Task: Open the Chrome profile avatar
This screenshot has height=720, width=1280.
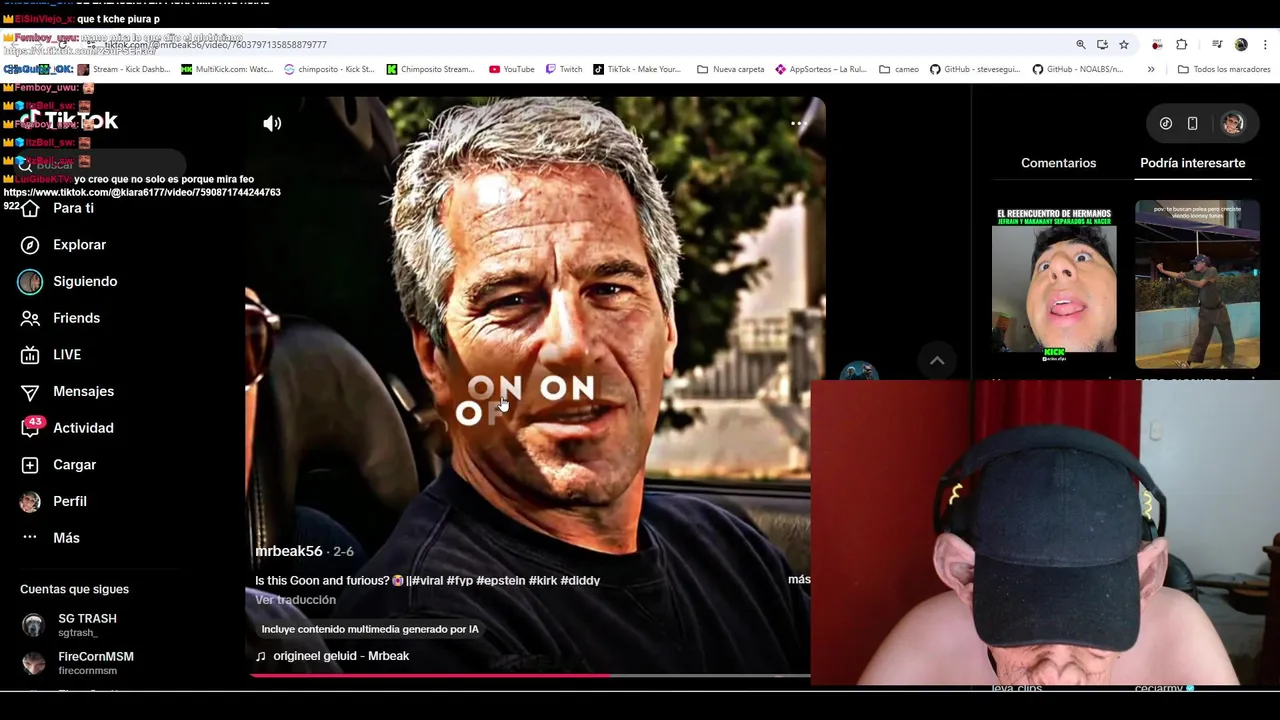Action: coord(1241,45)
